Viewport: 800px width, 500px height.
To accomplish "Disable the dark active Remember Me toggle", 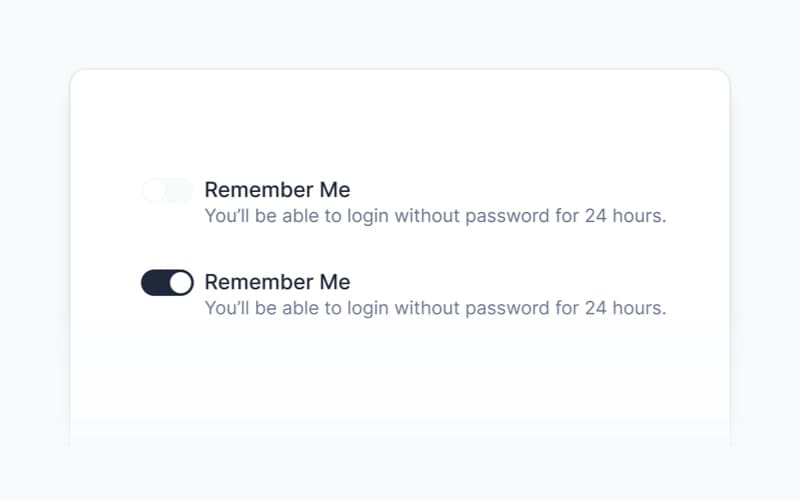I will [167, 283].
